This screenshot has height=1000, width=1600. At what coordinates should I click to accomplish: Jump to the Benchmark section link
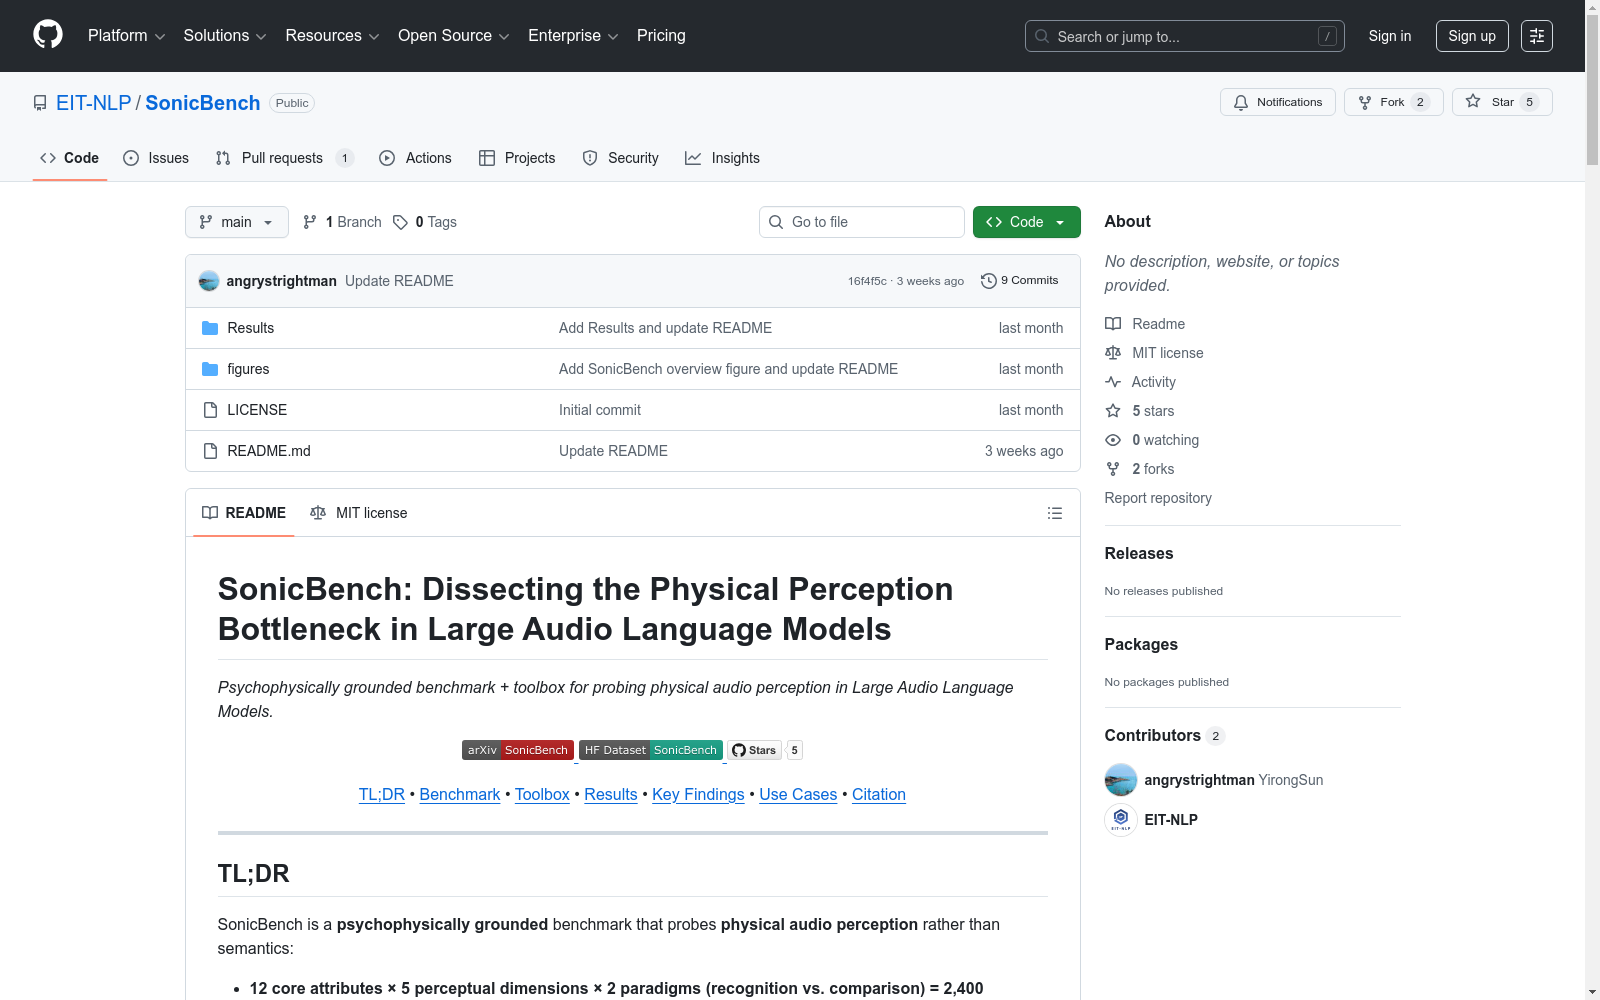(460, 794)
